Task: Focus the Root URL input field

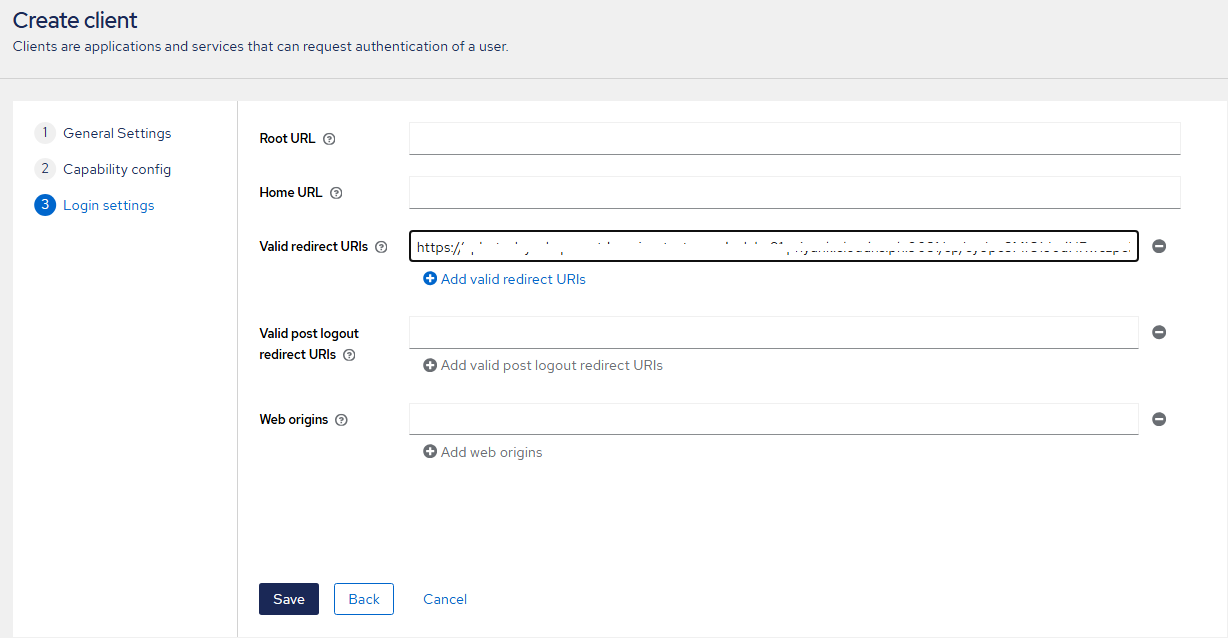Action: (x=794, y=138)
